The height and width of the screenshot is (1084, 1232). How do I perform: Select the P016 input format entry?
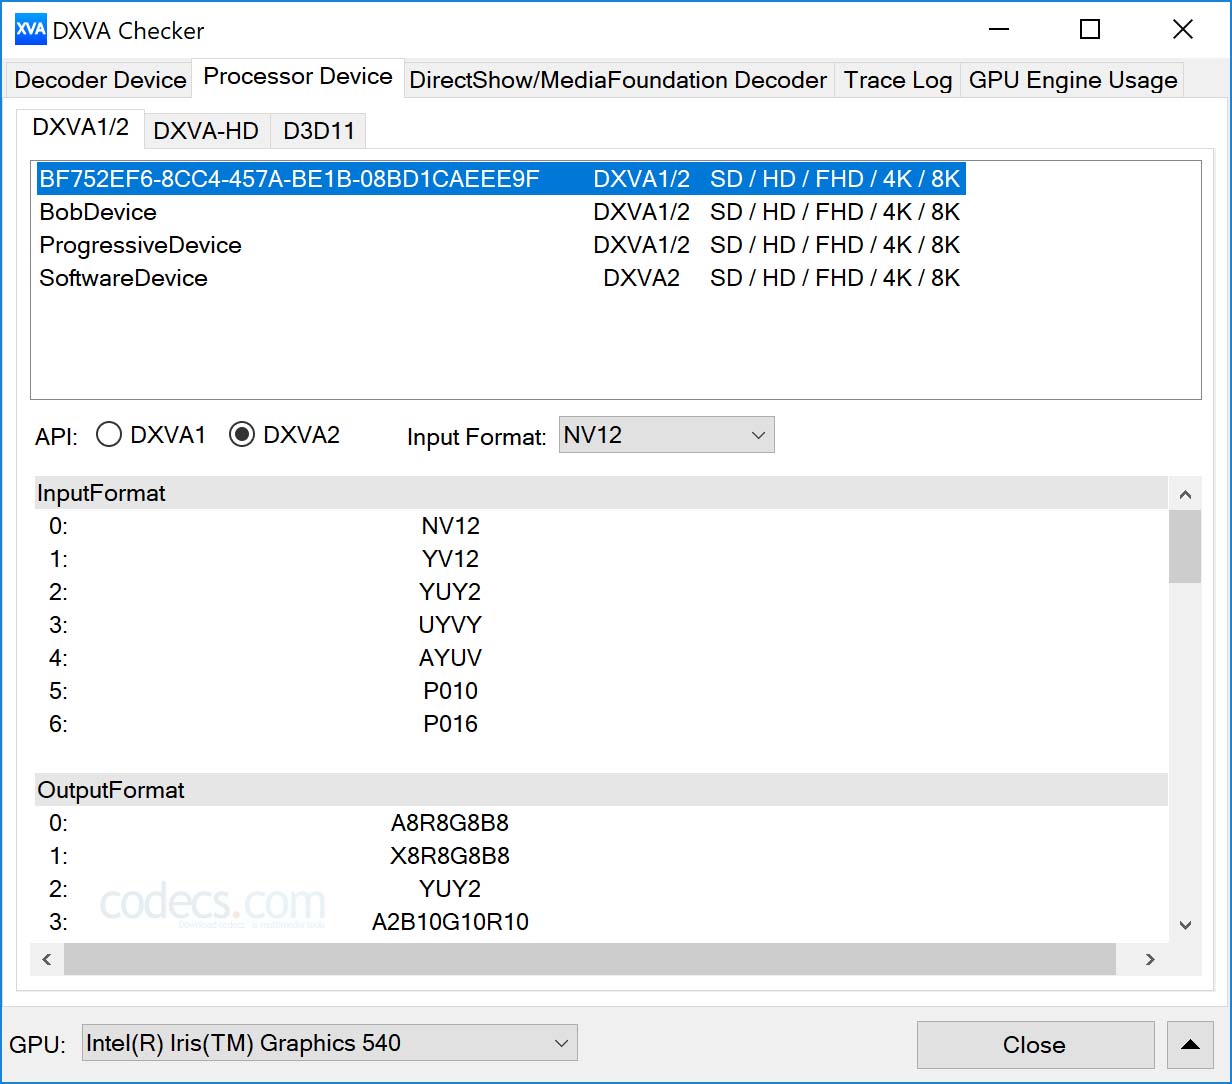click(x=601, y=724)
